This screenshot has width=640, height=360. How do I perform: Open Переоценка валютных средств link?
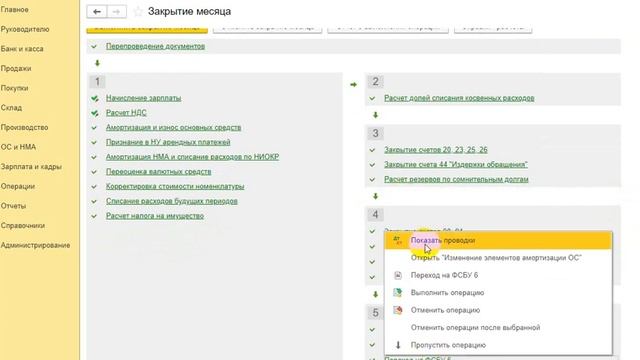click(x=158, y=172)
